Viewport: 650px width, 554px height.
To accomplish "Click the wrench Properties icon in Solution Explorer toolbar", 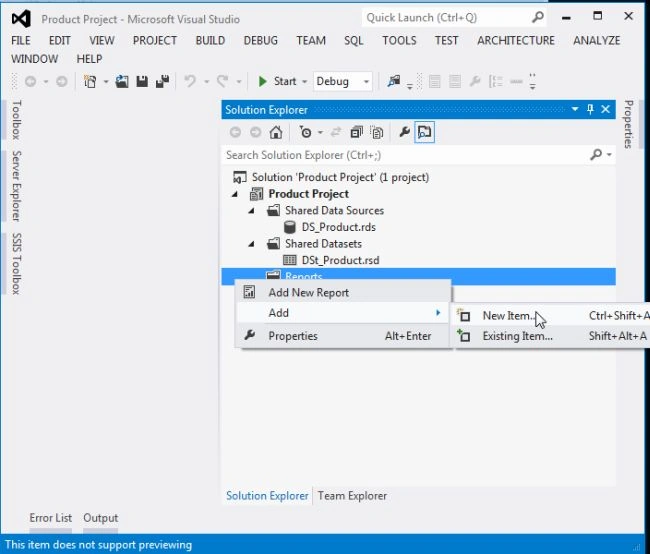I will point(404,132).
